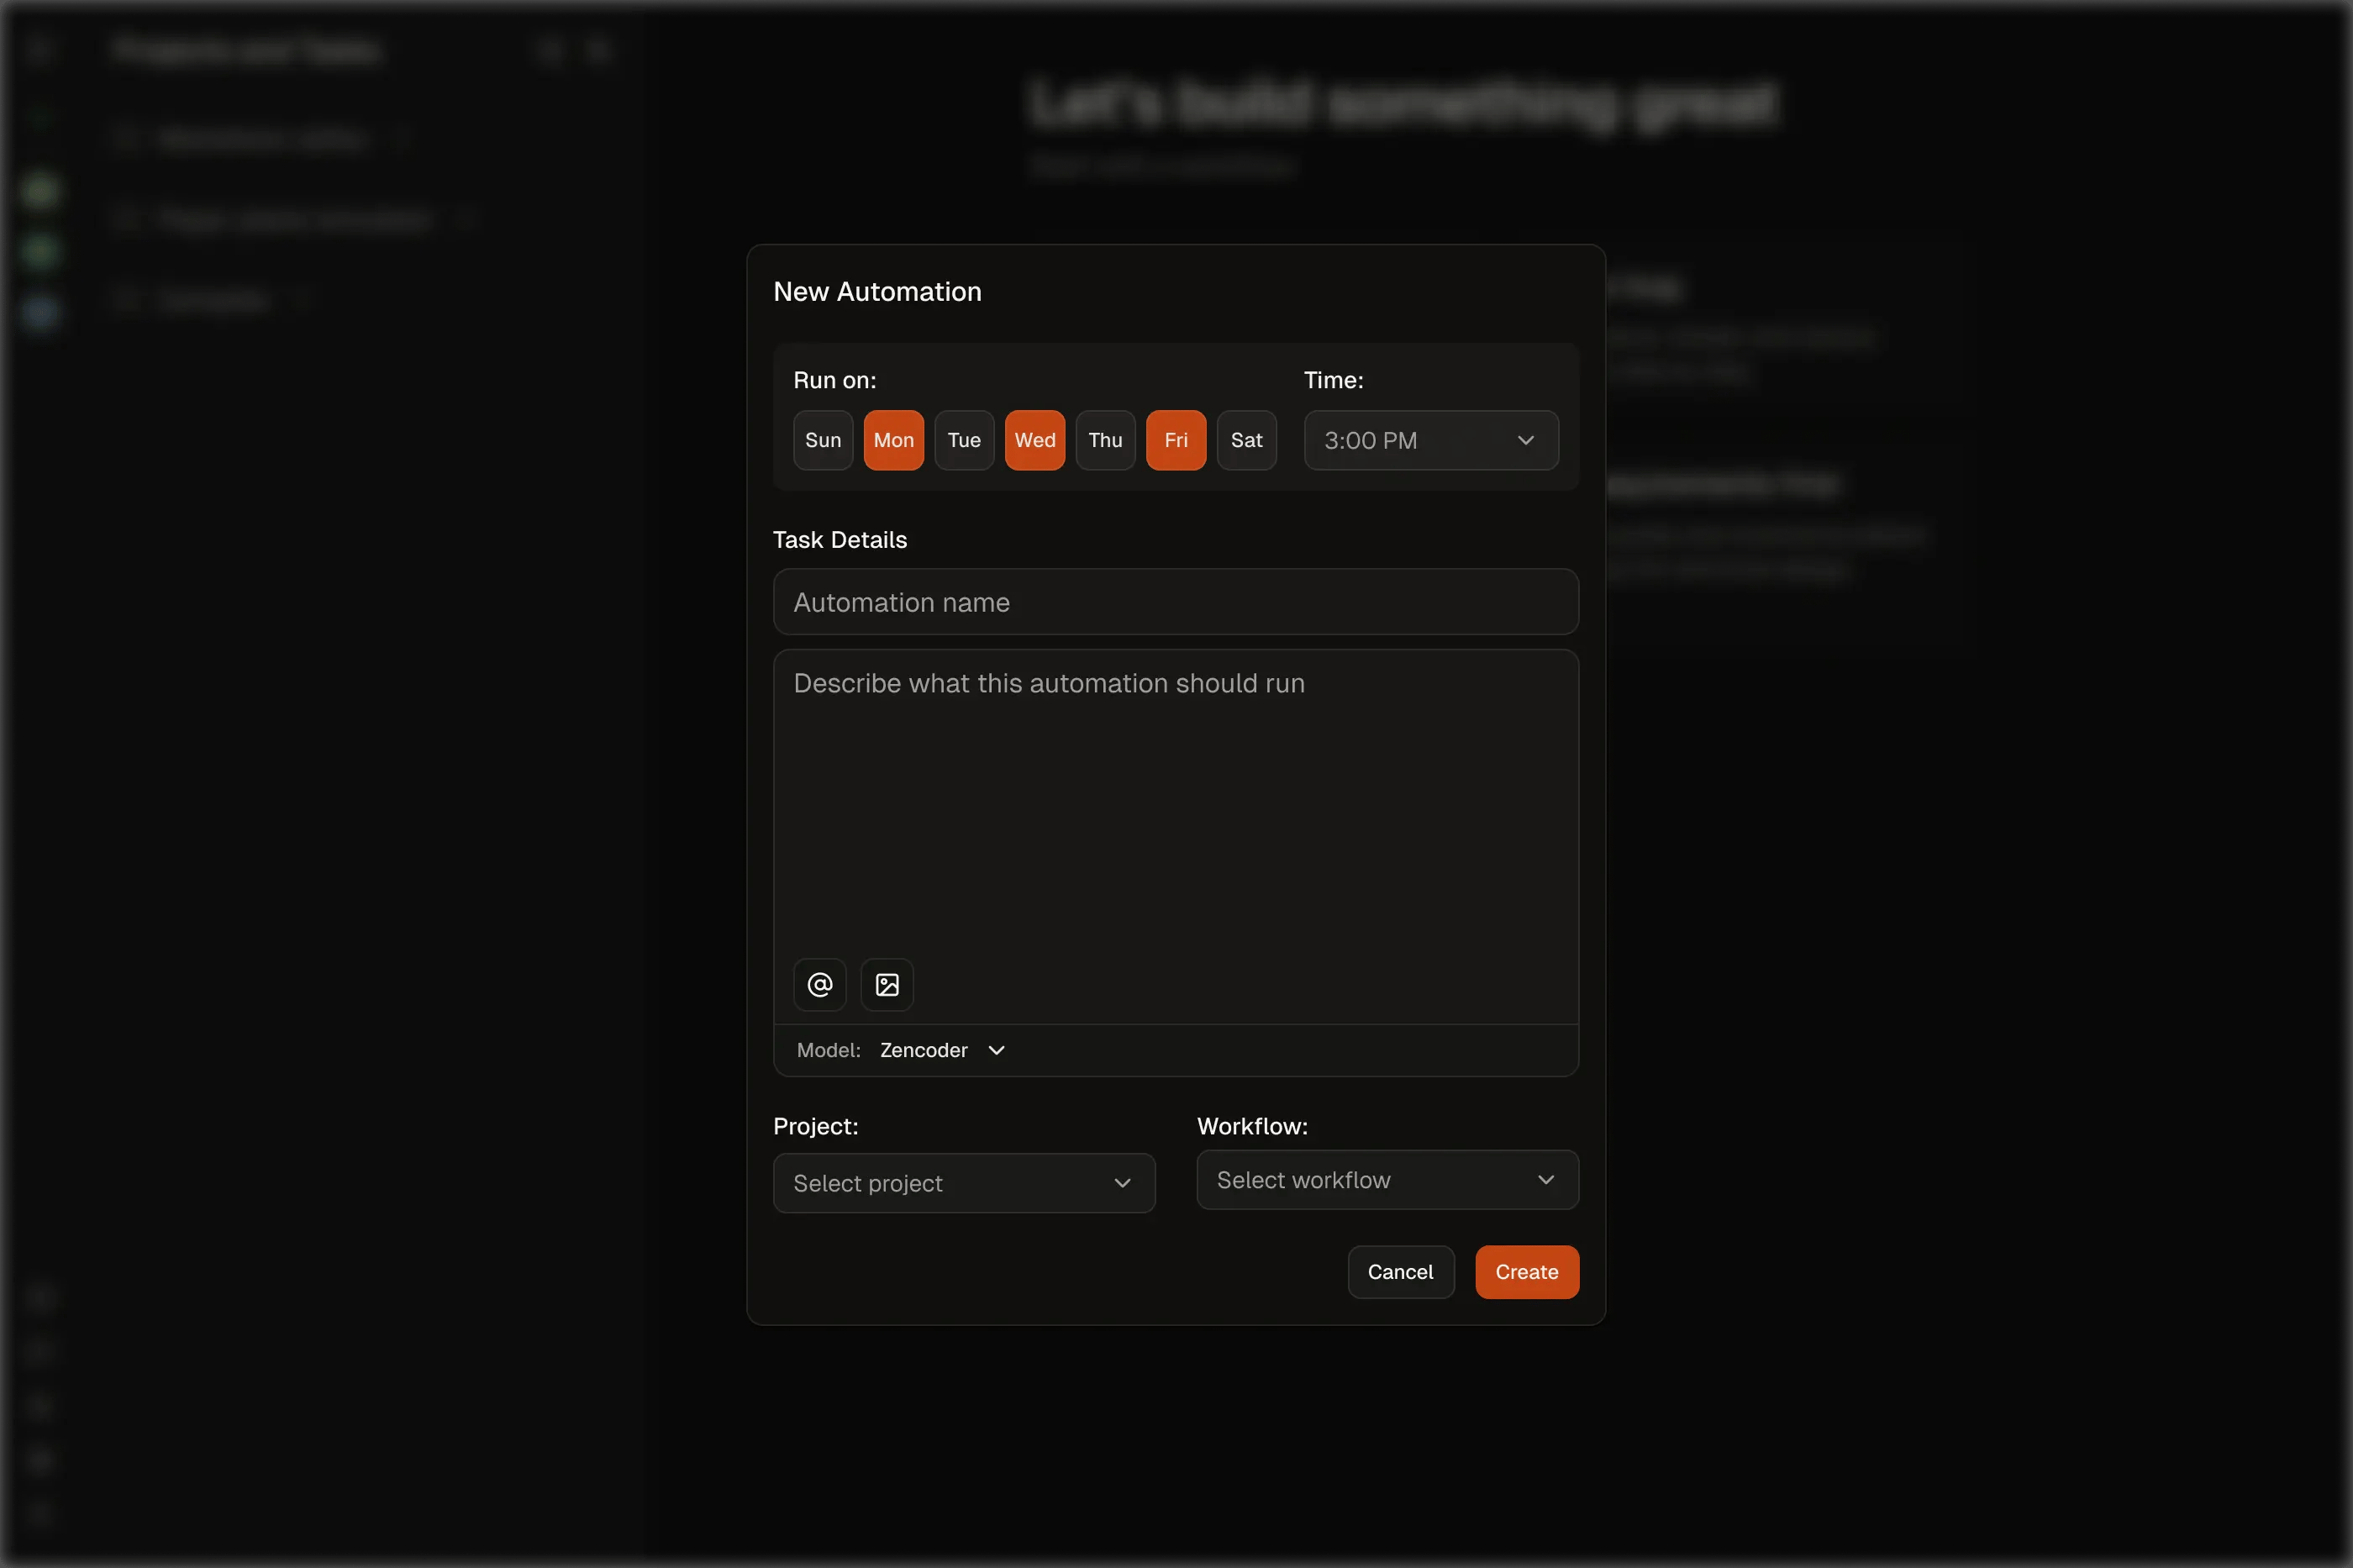Open the Select project dropdown
The image size is (2353, 1568).
(963, 1182)
